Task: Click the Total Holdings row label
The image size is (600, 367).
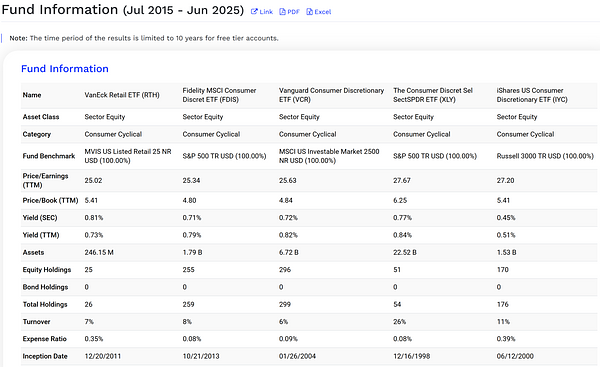Action: coord(45,304)
